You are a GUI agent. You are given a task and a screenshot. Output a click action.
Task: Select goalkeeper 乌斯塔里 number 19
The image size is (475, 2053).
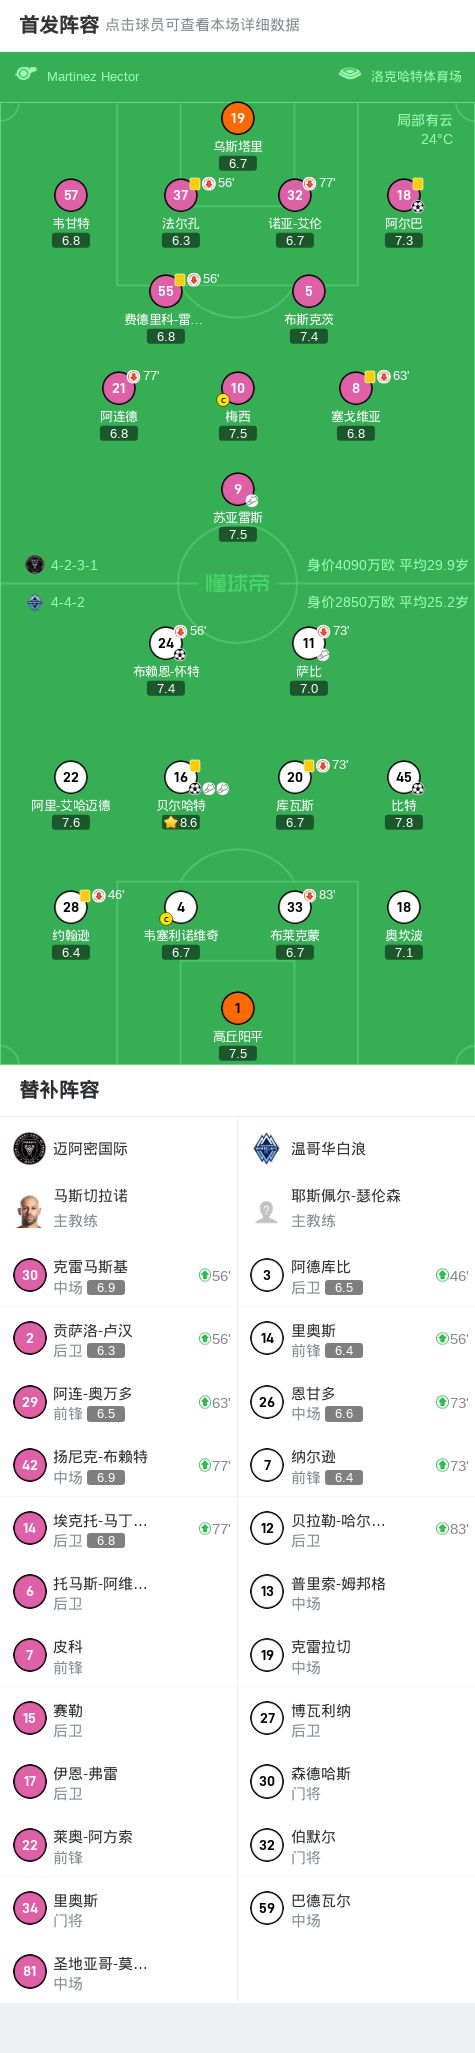(238, 118)
